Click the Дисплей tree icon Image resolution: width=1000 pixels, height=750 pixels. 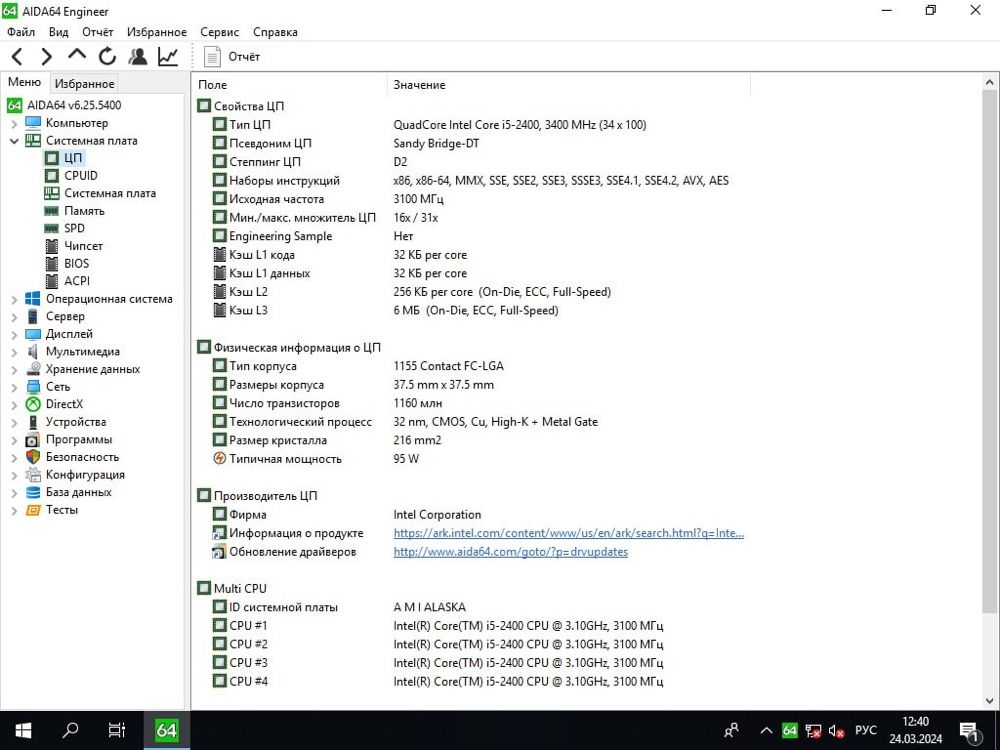click(33, 334)
